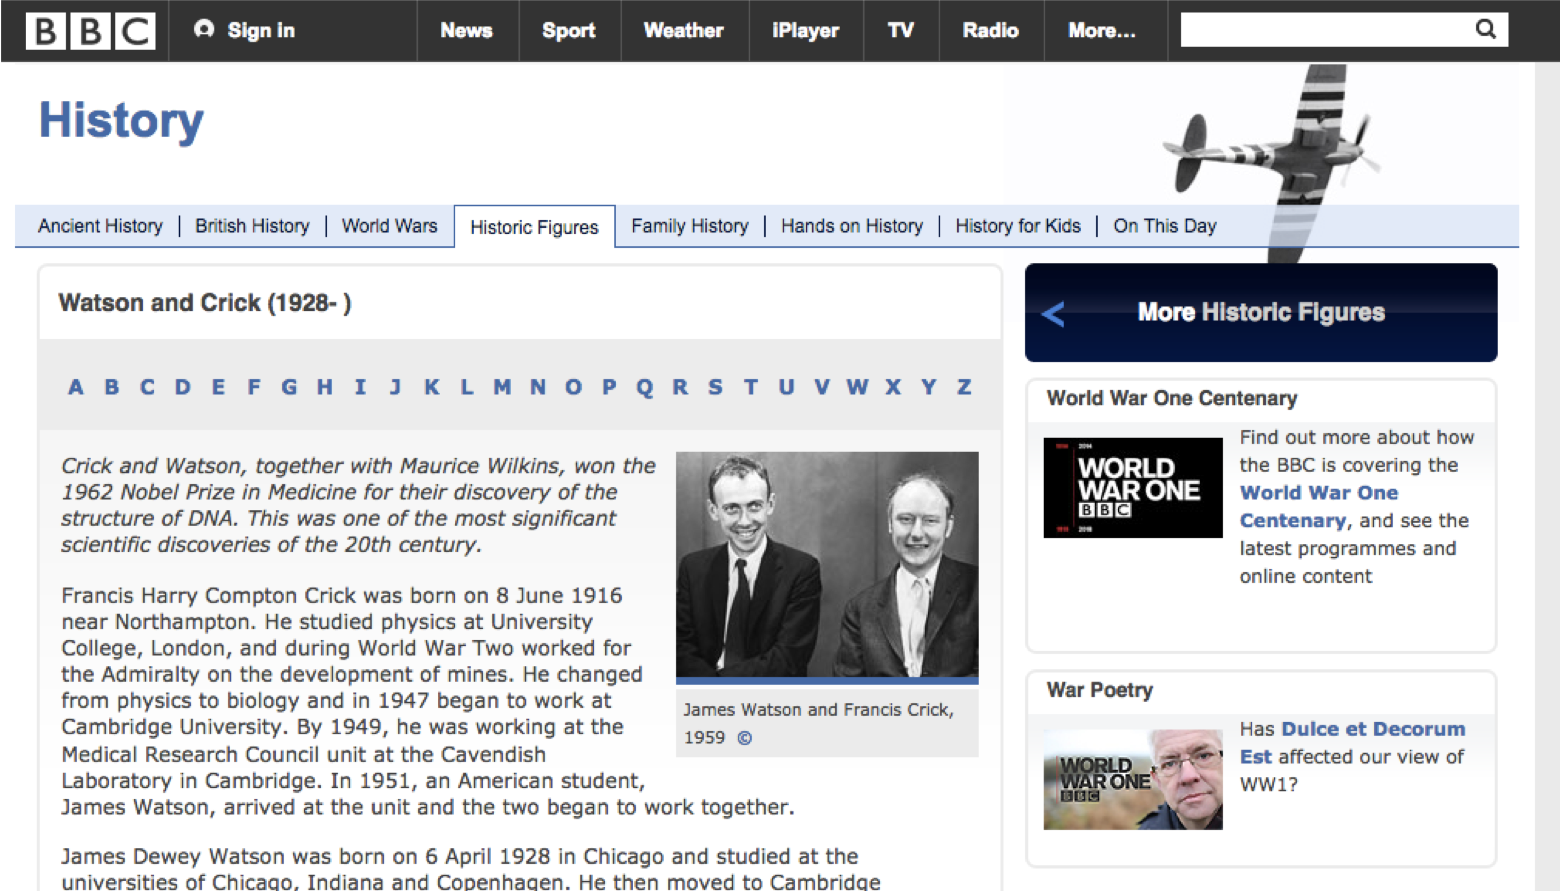Click the BBC logo
The width and height of the screenshot is (1560, 891).
(x=90, y=31)
